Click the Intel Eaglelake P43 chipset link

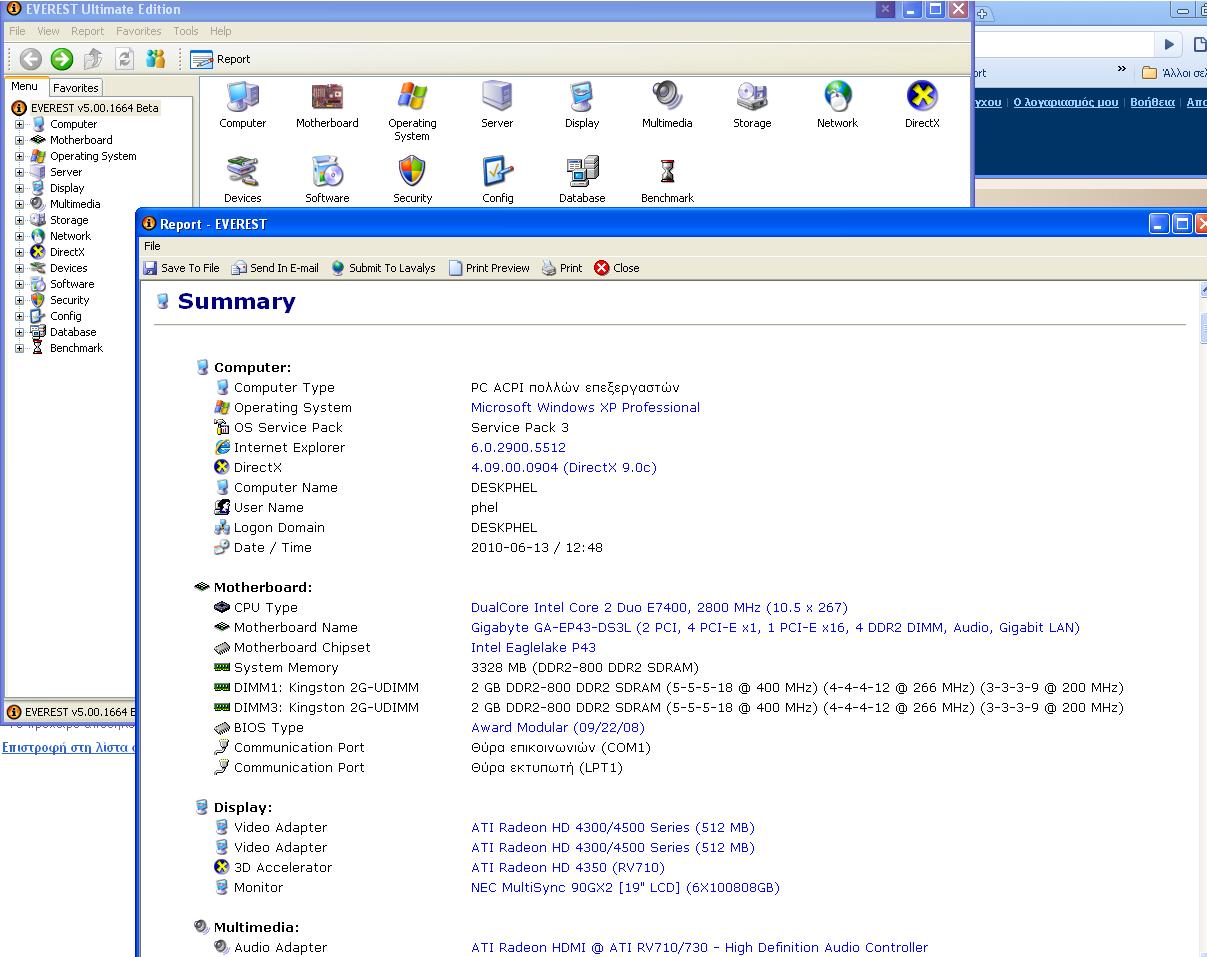point(533,648)
